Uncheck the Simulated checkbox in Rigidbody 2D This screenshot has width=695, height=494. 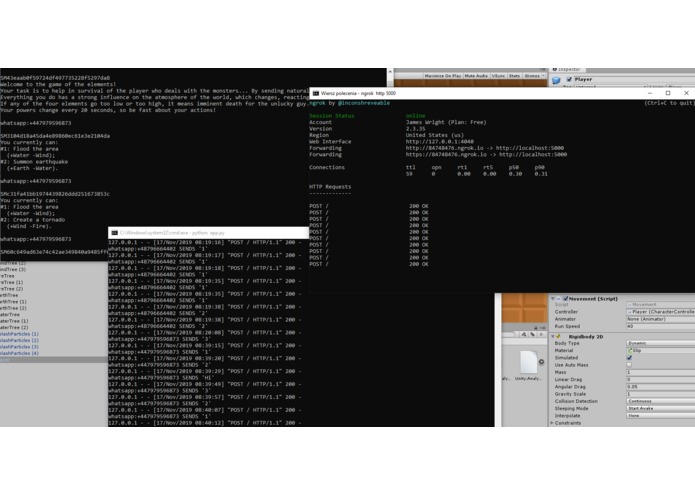coord(629,358)
